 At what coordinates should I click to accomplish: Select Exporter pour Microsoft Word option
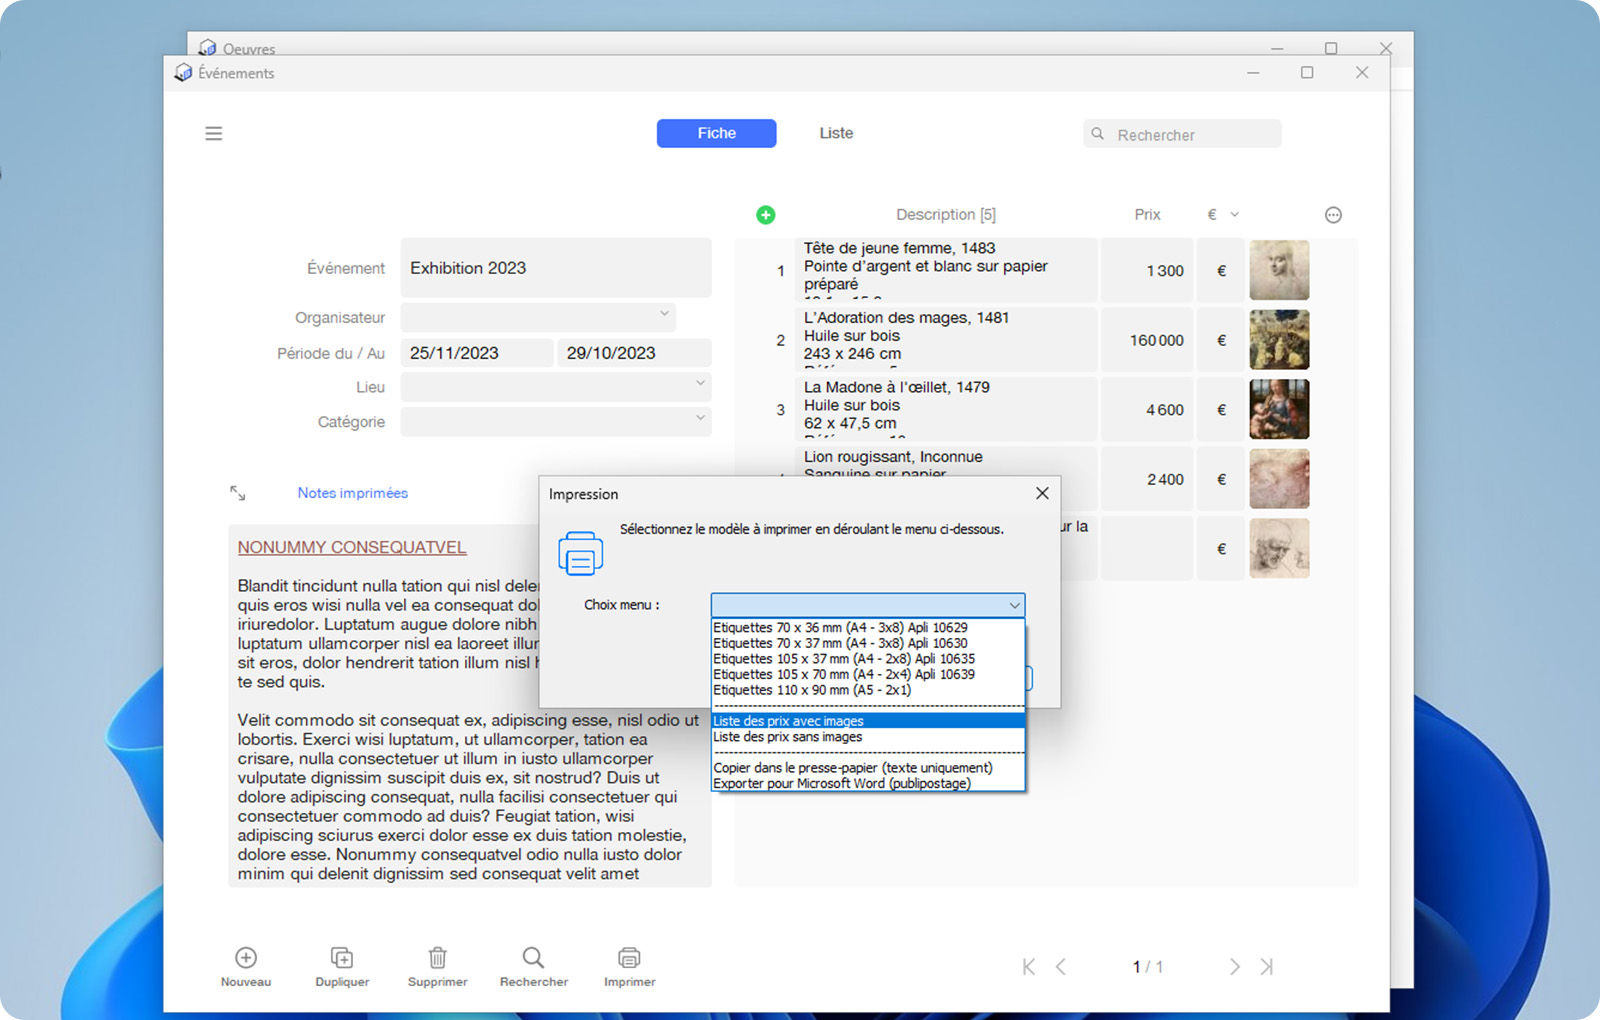(868, 784)
